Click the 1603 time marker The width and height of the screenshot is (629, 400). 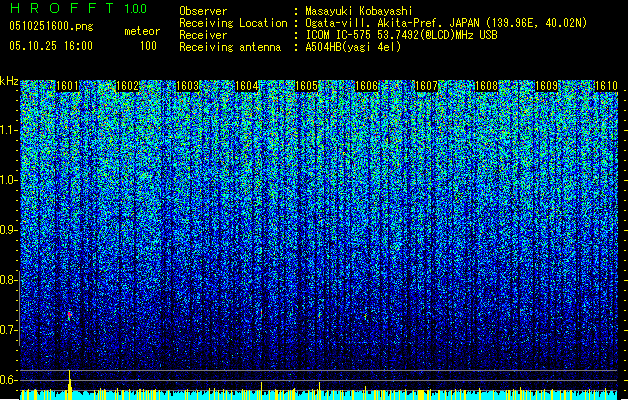[187, 86]
